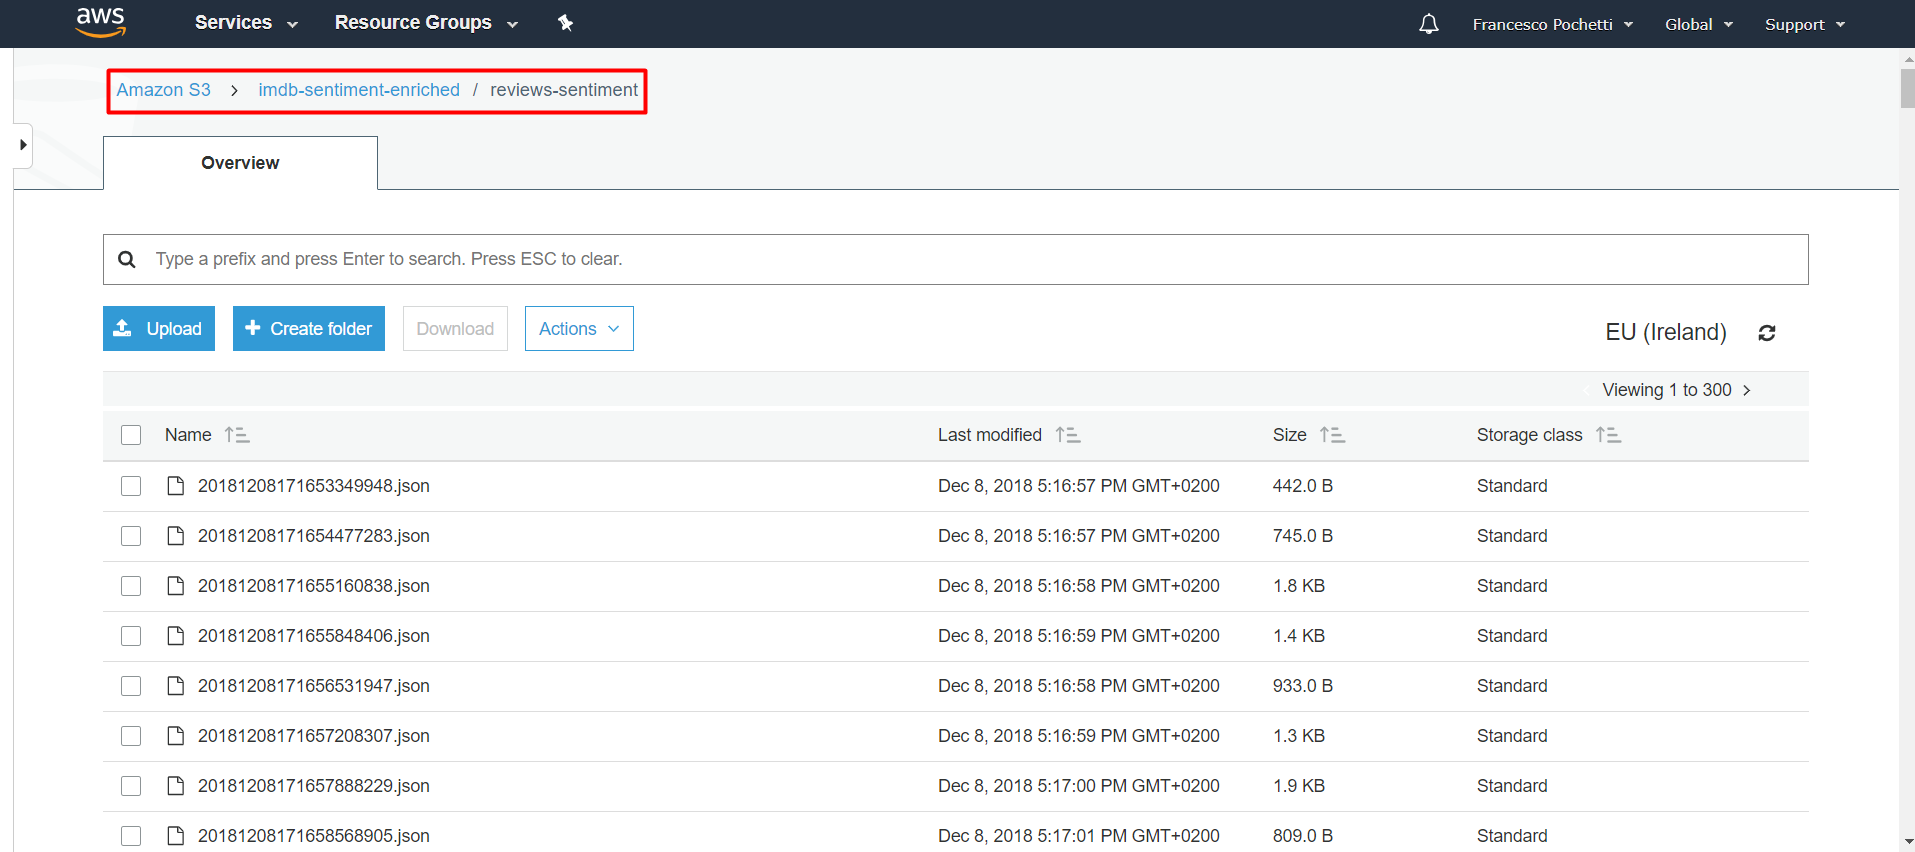Go to next page of results arrow
Image resolution: width=1915 pixels, height=852 pixels.
[x=1746, y=390]
